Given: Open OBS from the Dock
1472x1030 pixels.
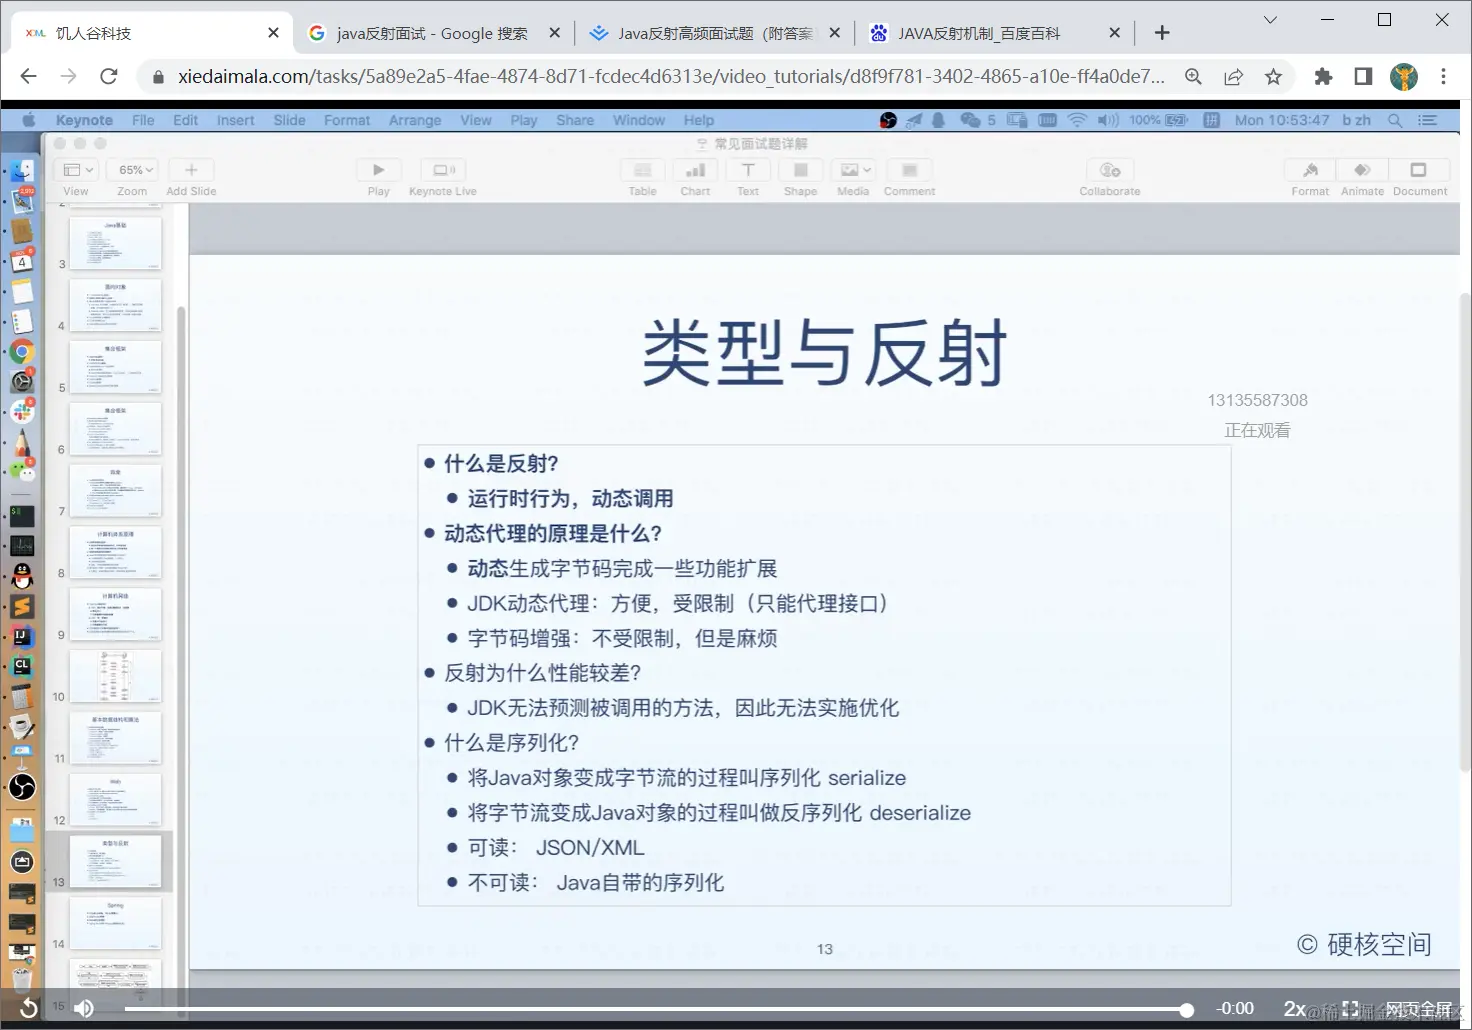Looking at the screenshot, I should click(x=22, y=788).
